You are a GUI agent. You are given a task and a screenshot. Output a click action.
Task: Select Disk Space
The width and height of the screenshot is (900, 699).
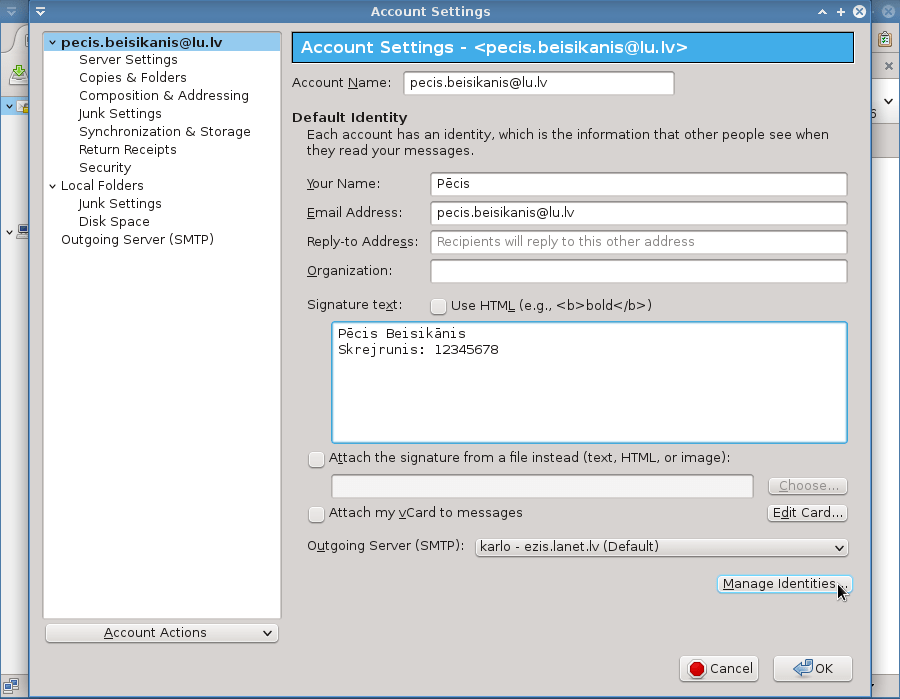114,222
